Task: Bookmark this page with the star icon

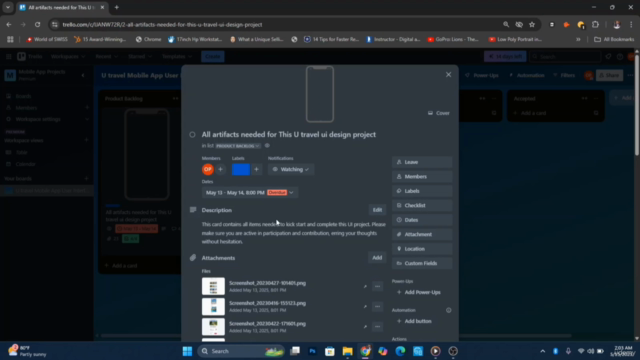Action: (532, 24)
